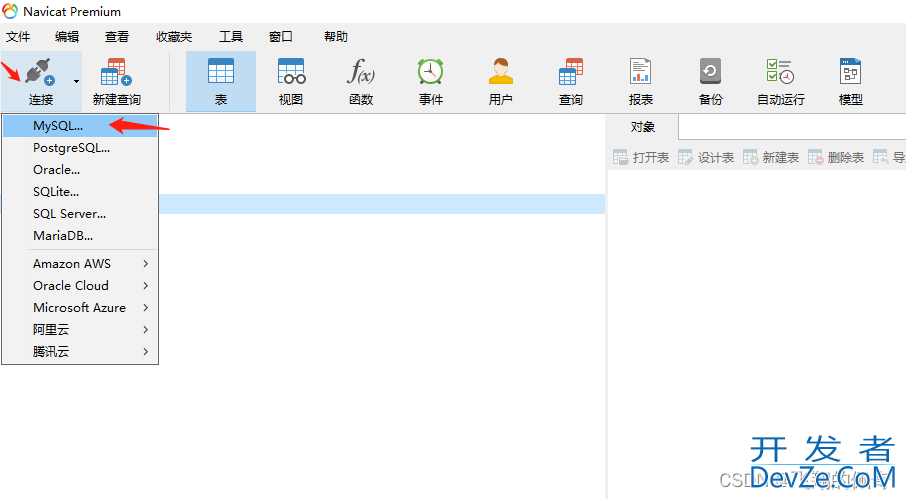The image size is (906, 499).
Task: Open the 查看 (View) menu
Action: 117,37
